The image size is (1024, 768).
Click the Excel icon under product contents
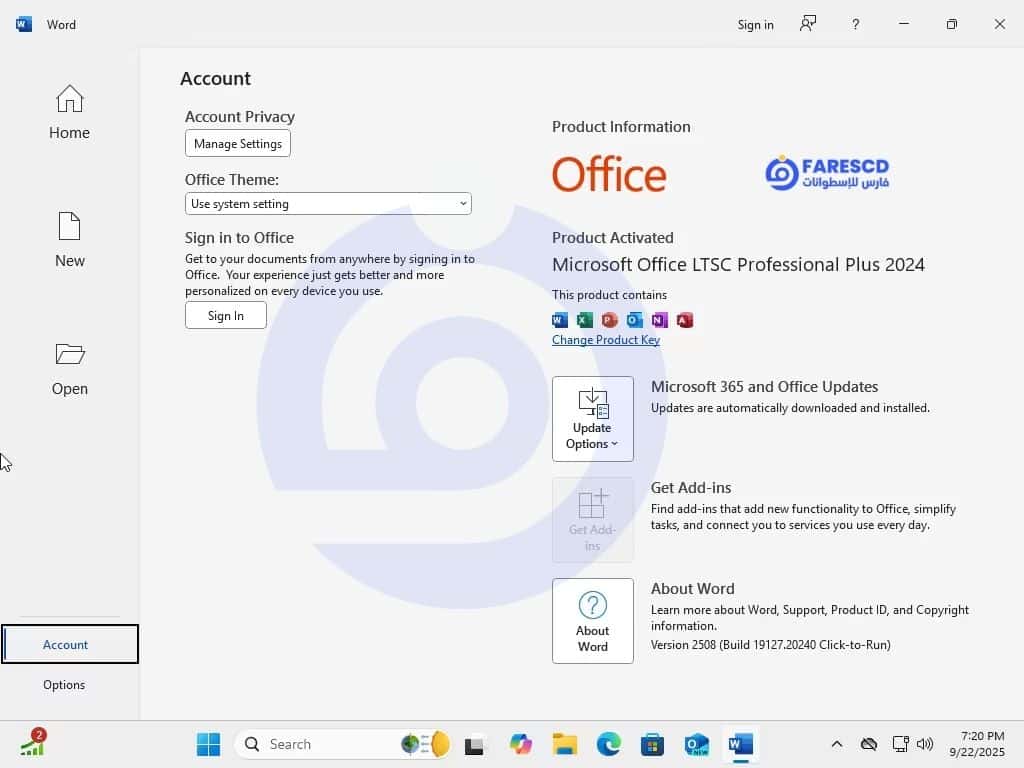point(585,320)
